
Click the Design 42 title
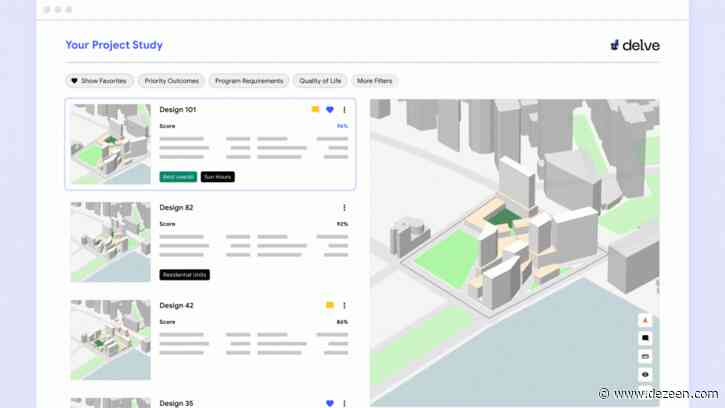pyautogui.click(x=177, y=305)
